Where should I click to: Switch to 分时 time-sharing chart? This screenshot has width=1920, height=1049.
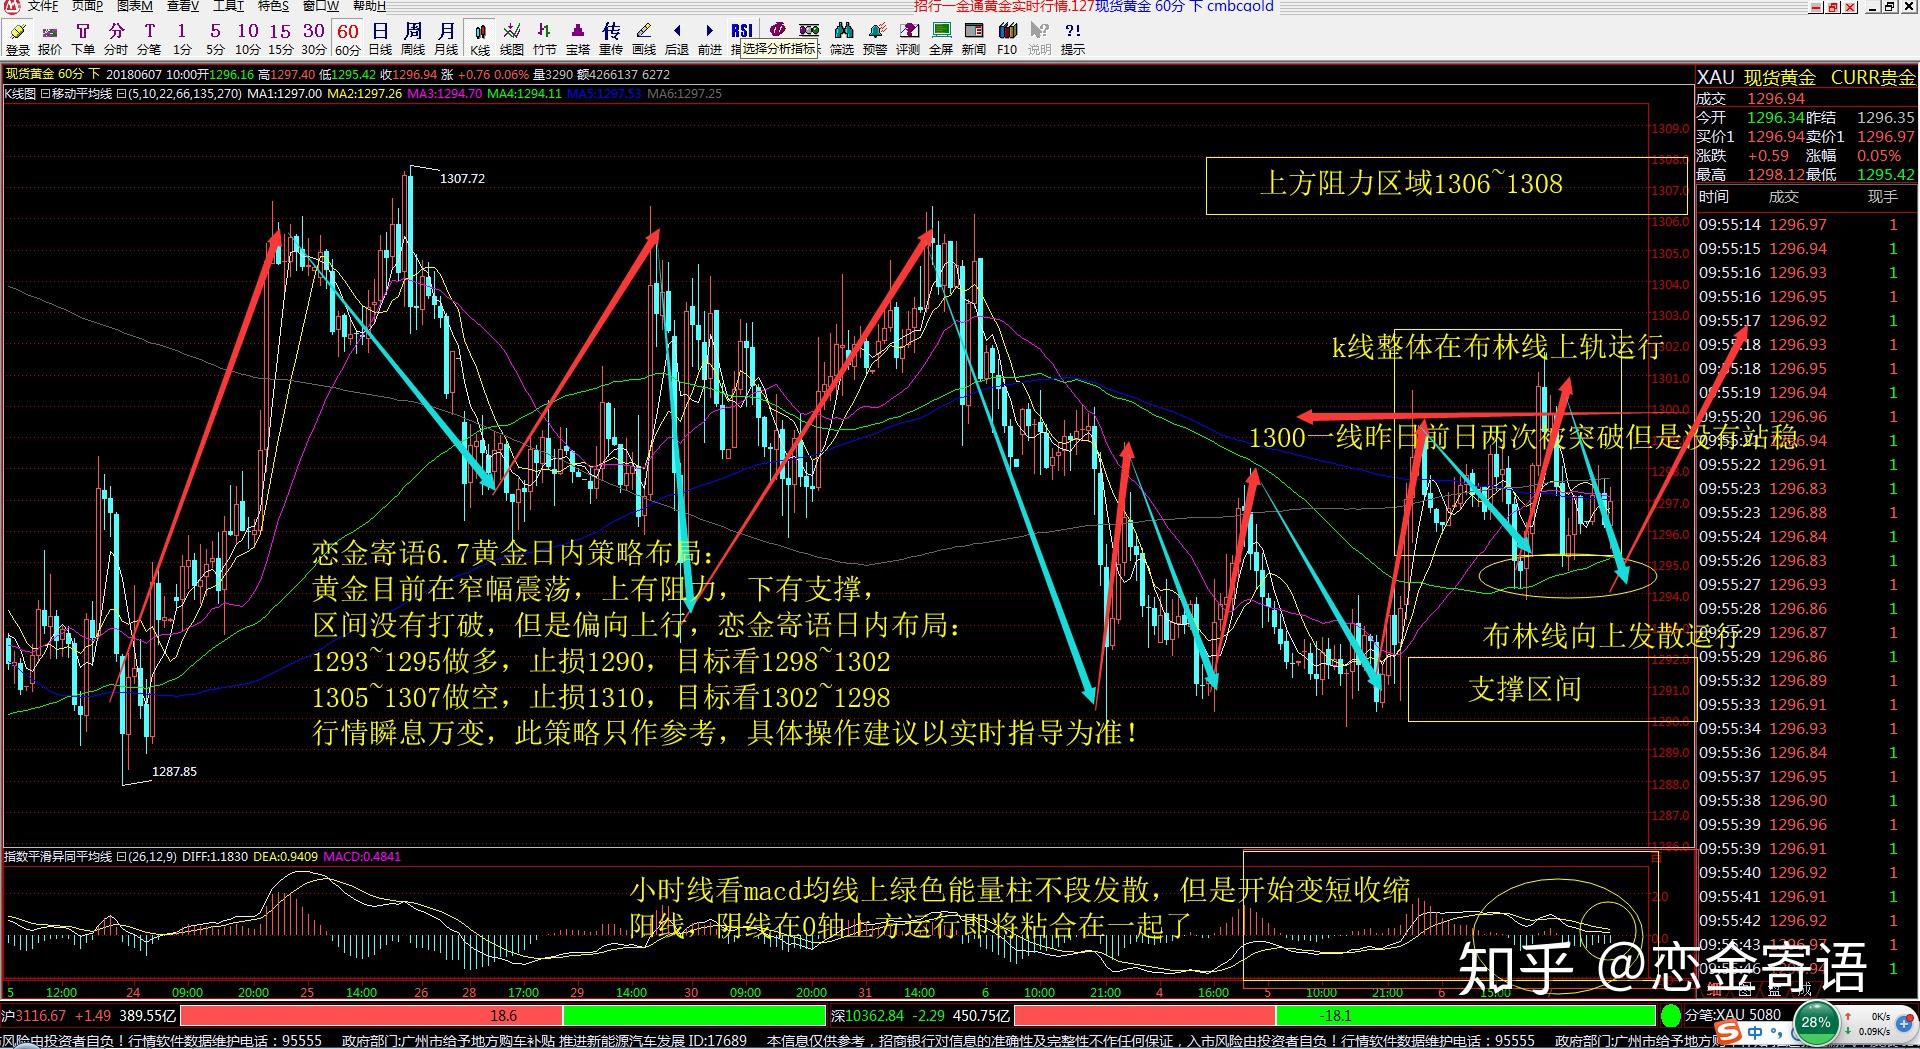tap(116, 39)
